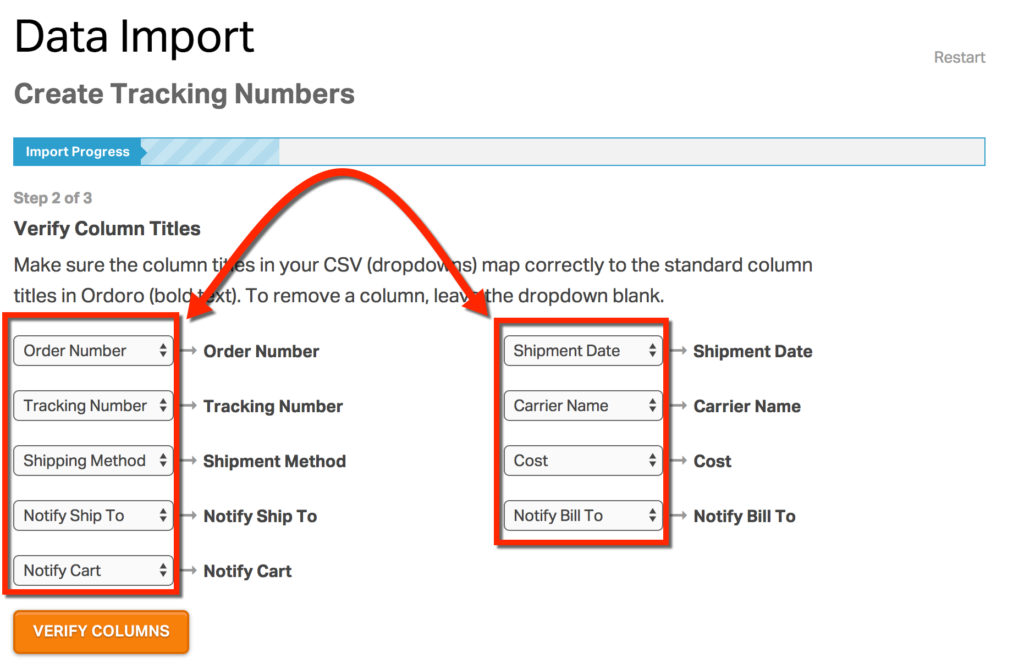The height and width of the screenshot is (665, 1024).
Task: Click the Verify Columns button
Action: coord(101,632)
